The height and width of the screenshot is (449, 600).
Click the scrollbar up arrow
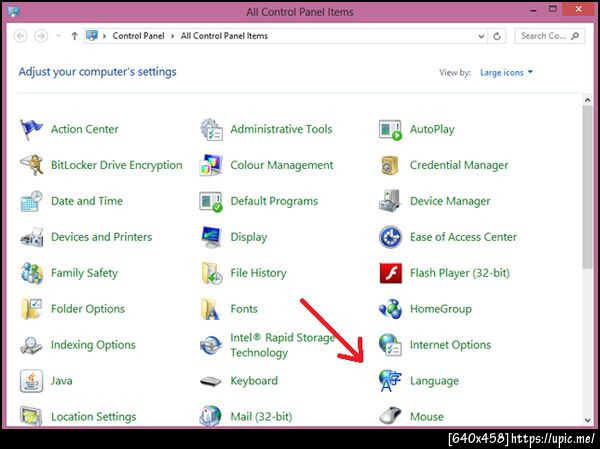pos(588,100)
